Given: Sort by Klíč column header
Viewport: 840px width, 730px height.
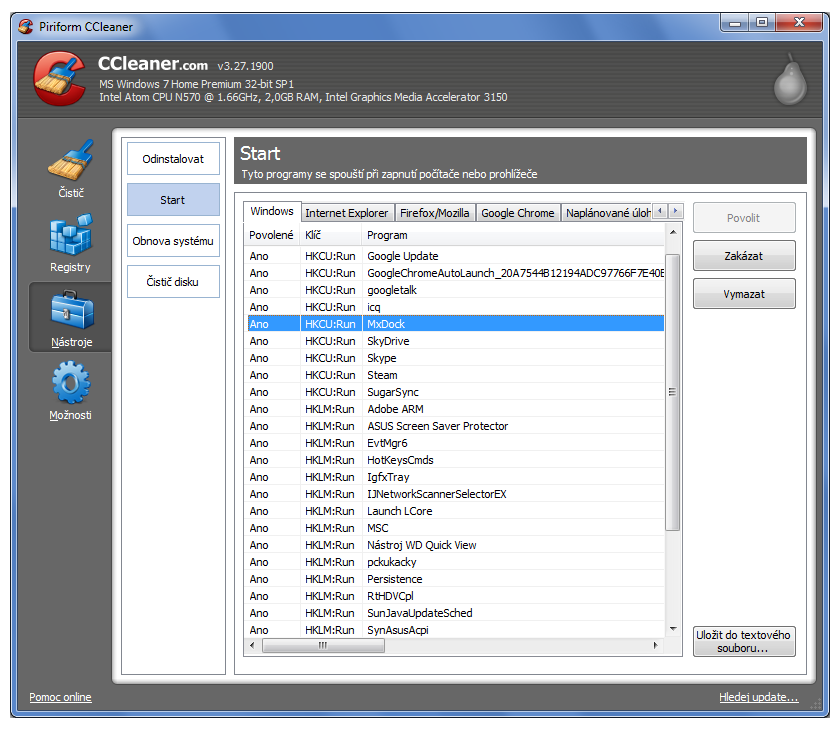Looking at the screenshot, I should coord(331,235).
